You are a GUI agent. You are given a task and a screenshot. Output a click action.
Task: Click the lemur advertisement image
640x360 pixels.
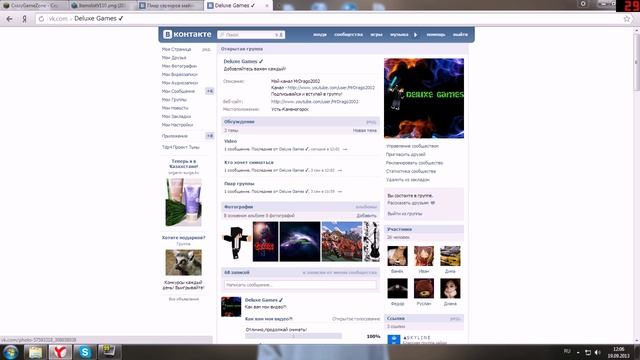point(183,262)
